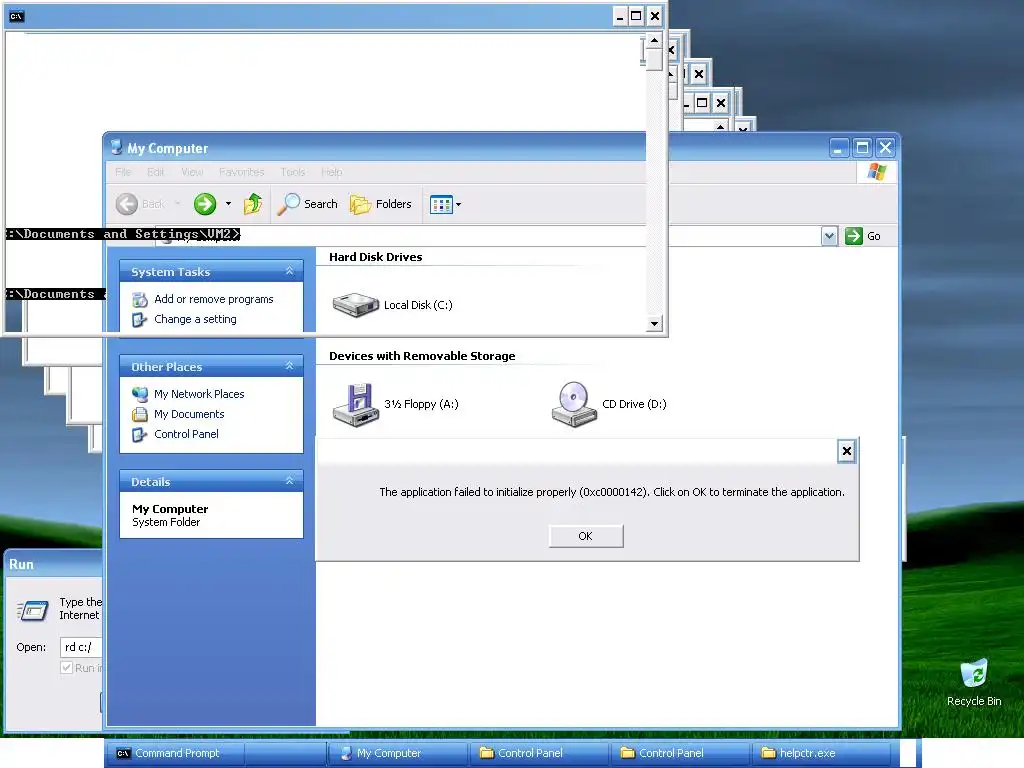Click the Run dialog program icon
The height and width of the screenshot is (768, 1024).
33,610
